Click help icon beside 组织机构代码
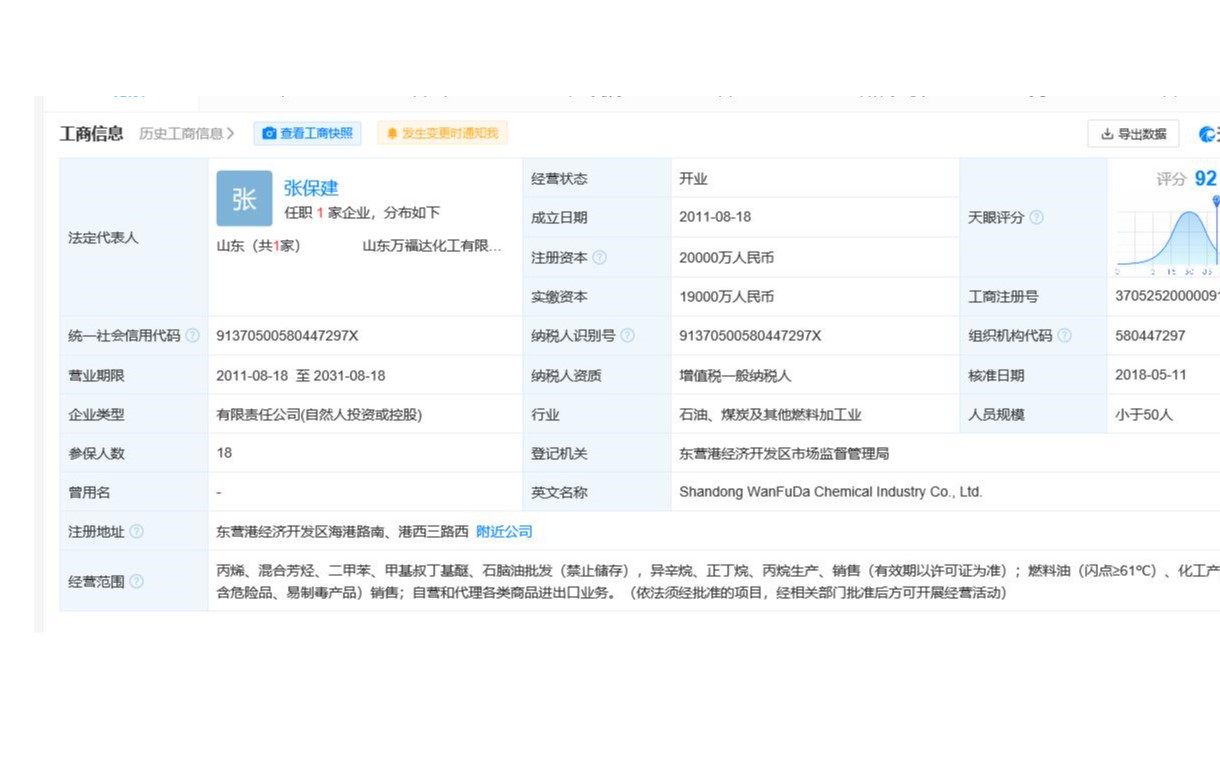 (x=1064, y=336)
